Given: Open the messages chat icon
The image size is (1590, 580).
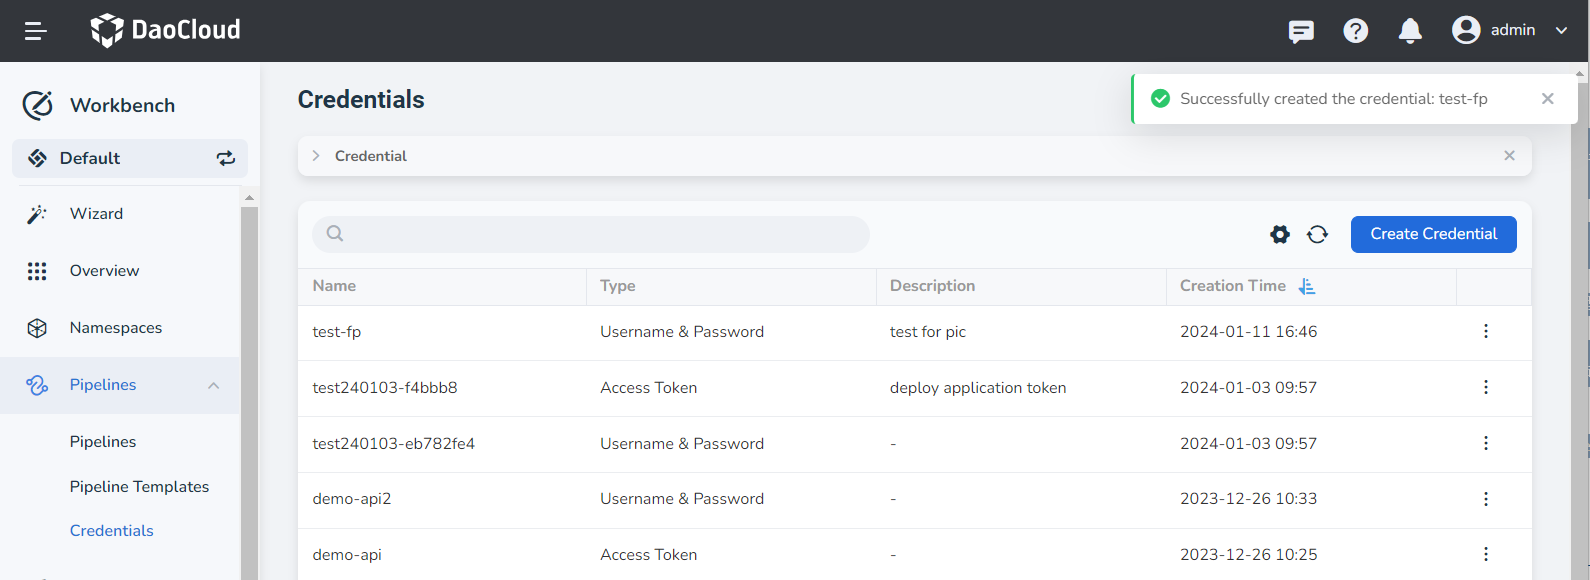Looking at the screenshot, I should pyautogui.click(x=1301, y=31).
